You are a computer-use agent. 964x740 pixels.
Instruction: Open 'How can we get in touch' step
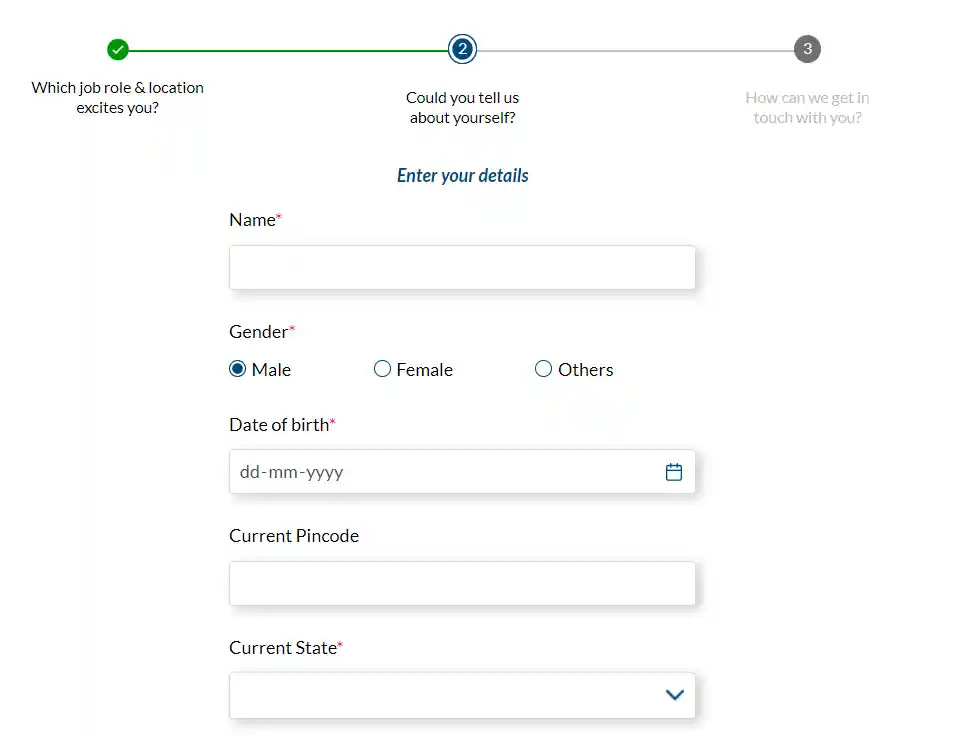[x=807, y=108]
